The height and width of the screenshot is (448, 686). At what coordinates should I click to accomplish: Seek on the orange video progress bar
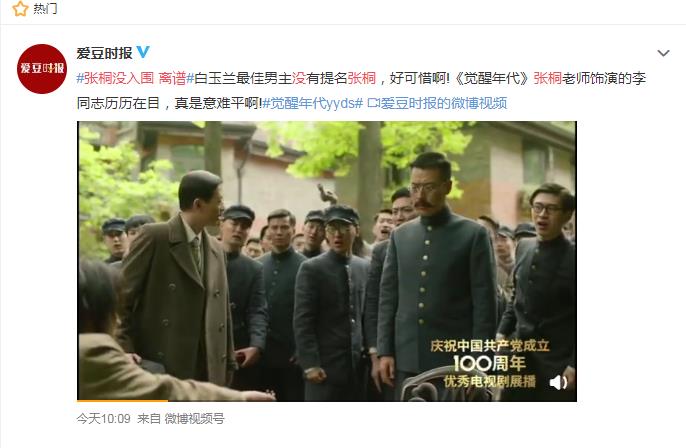click(327, 400)
